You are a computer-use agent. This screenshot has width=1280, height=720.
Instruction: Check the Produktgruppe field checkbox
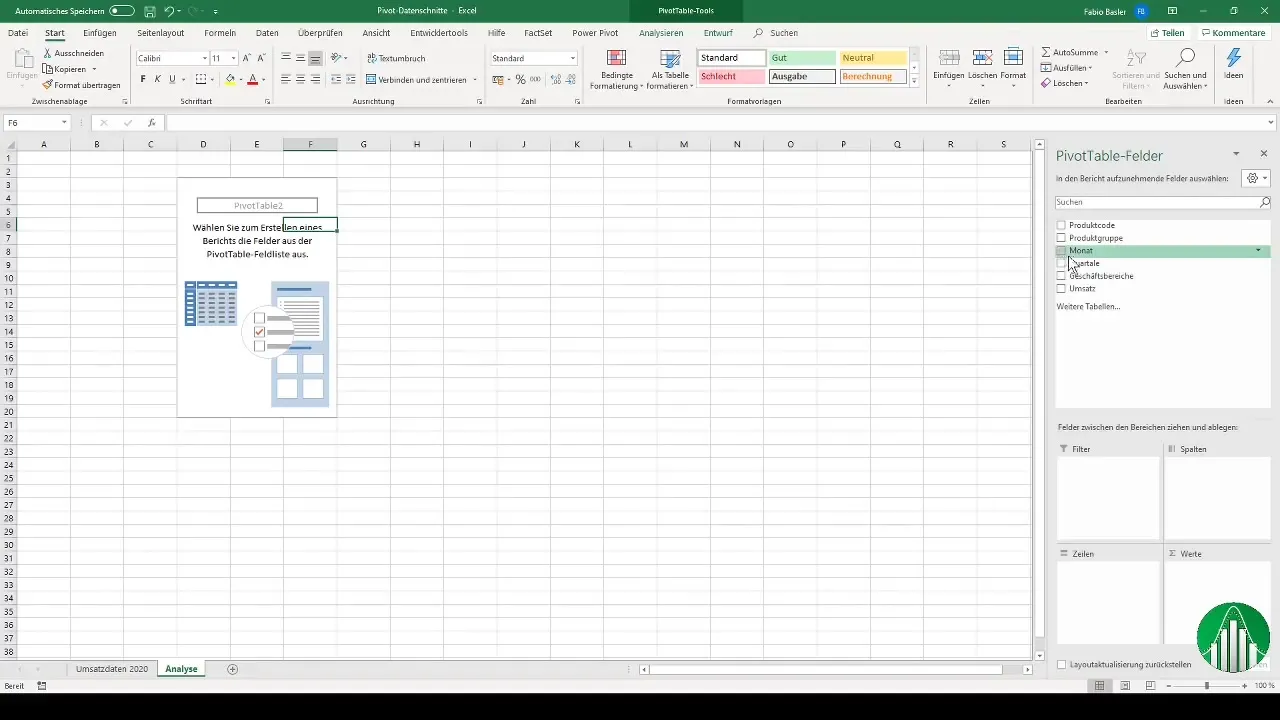pyautogui.click(x=1062, y=238)
